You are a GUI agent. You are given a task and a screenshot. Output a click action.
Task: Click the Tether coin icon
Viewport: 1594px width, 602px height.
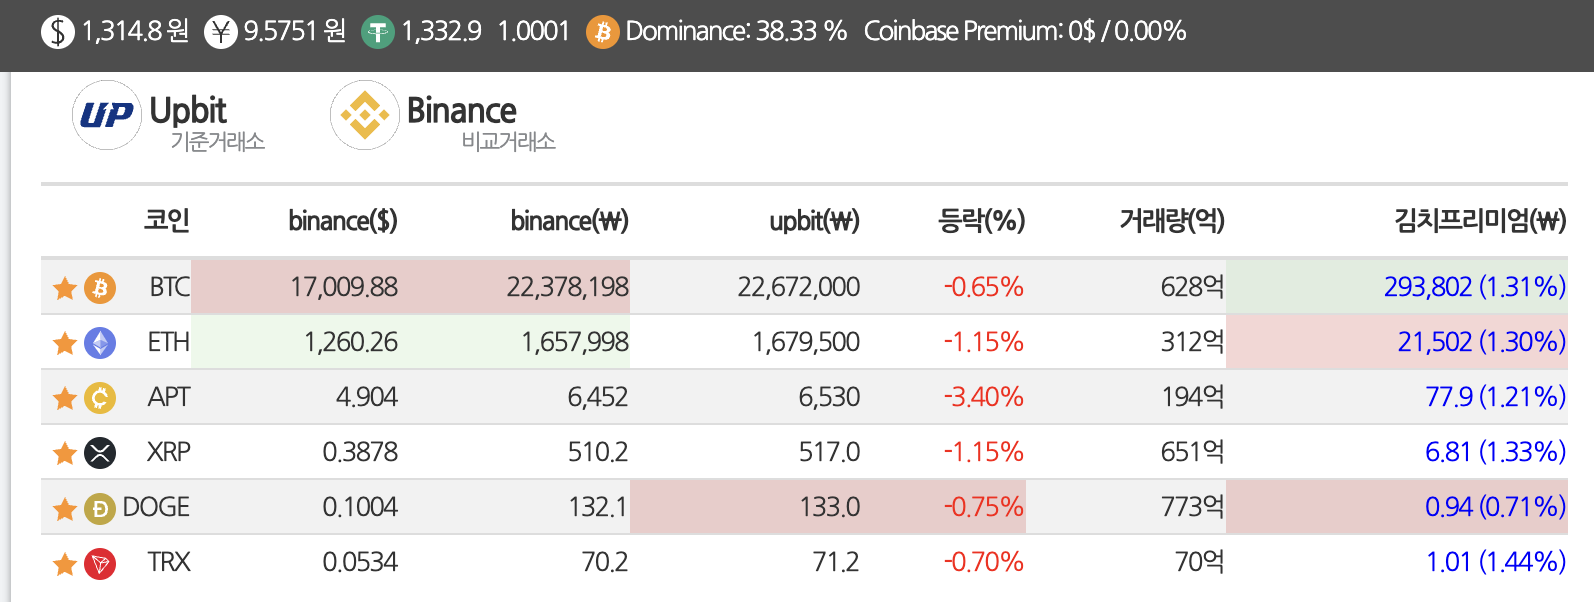378,32
